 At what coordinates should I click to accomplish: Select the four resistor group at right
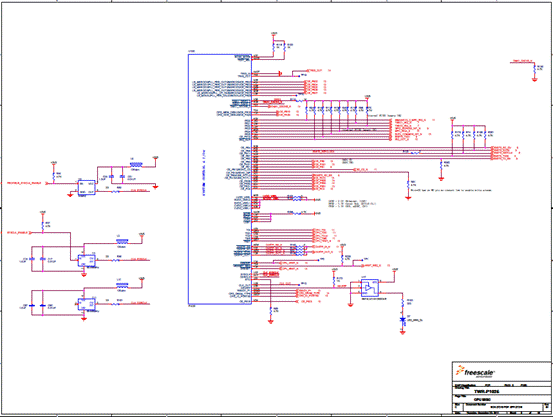(469, 134)
